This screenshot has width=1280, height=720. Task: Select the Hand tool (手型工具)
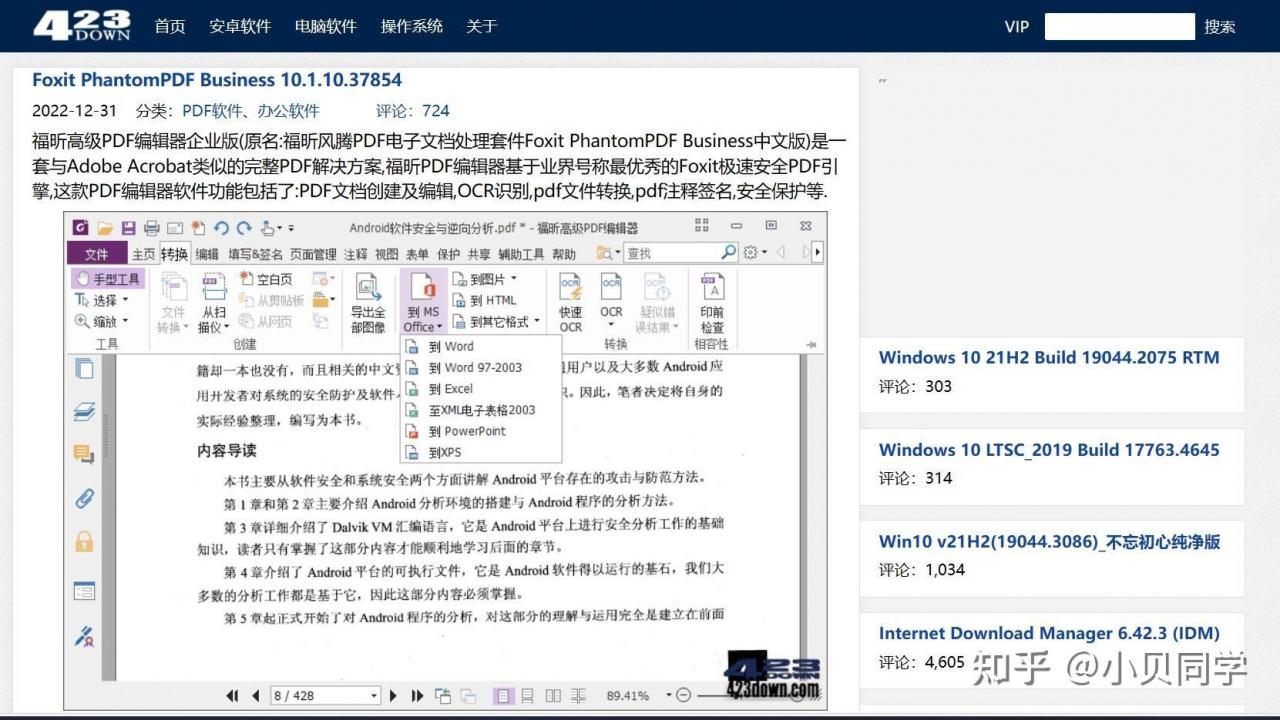coord(108,279)
